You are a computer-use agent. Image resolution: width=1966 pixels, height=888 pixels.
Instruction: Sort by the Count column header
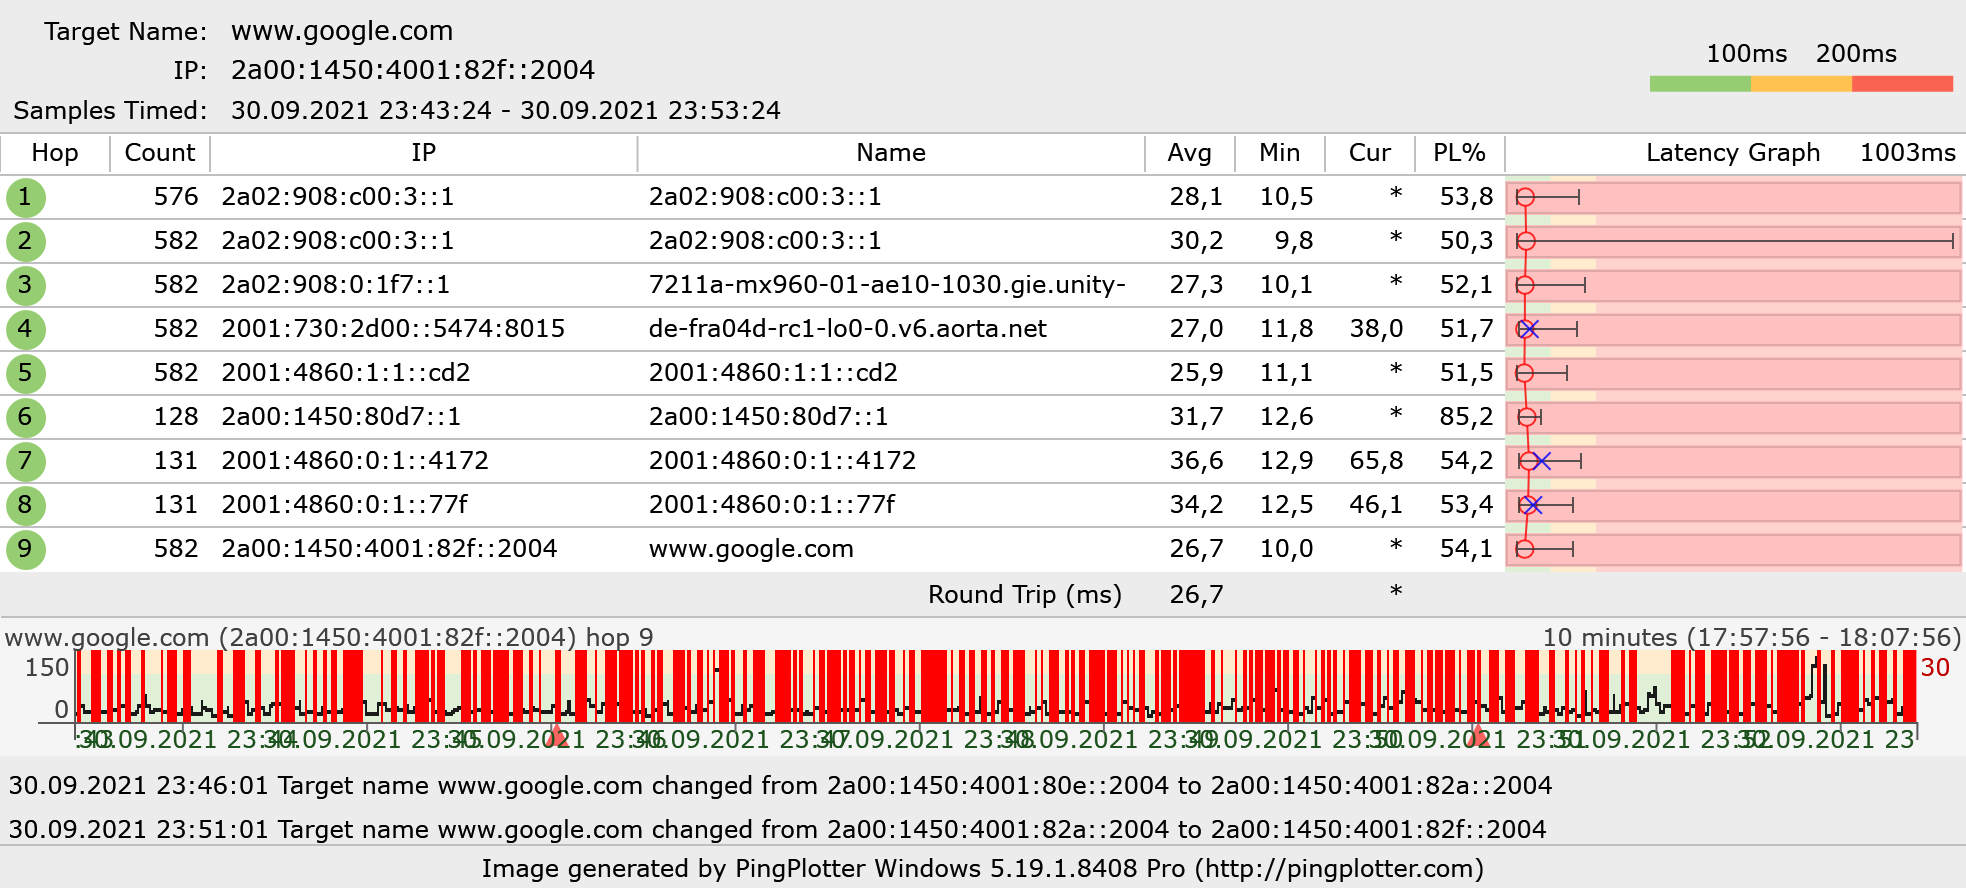[x=159, y=153]
